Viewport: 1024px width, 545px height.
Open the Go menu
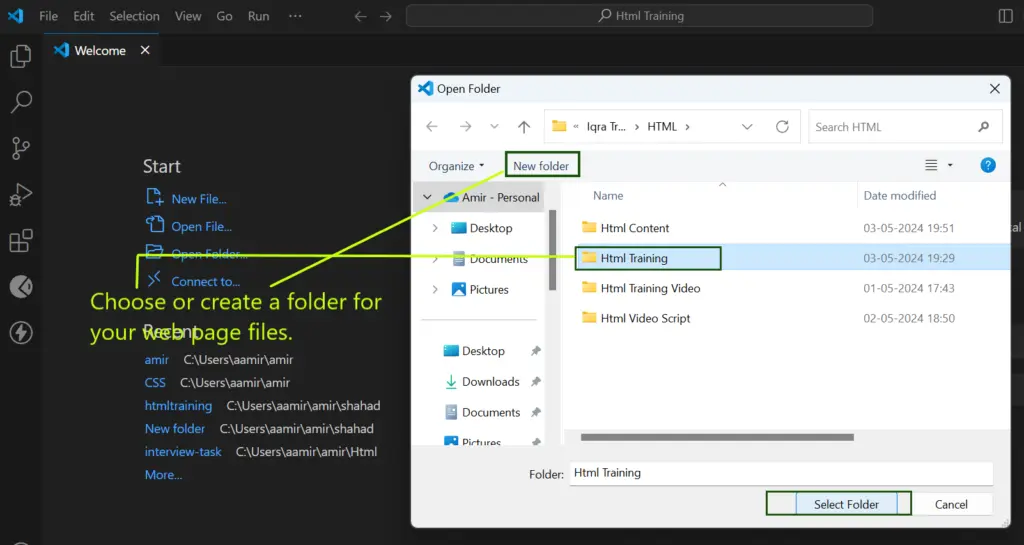point(224,16)
